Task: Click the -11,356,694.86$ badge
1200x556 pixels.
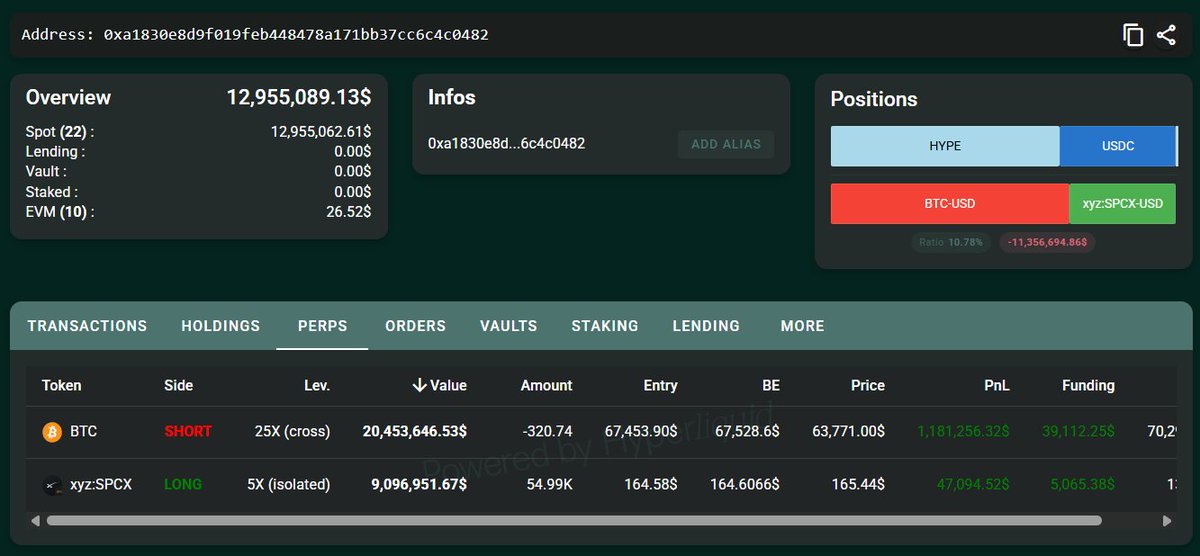Action: 1048,242
